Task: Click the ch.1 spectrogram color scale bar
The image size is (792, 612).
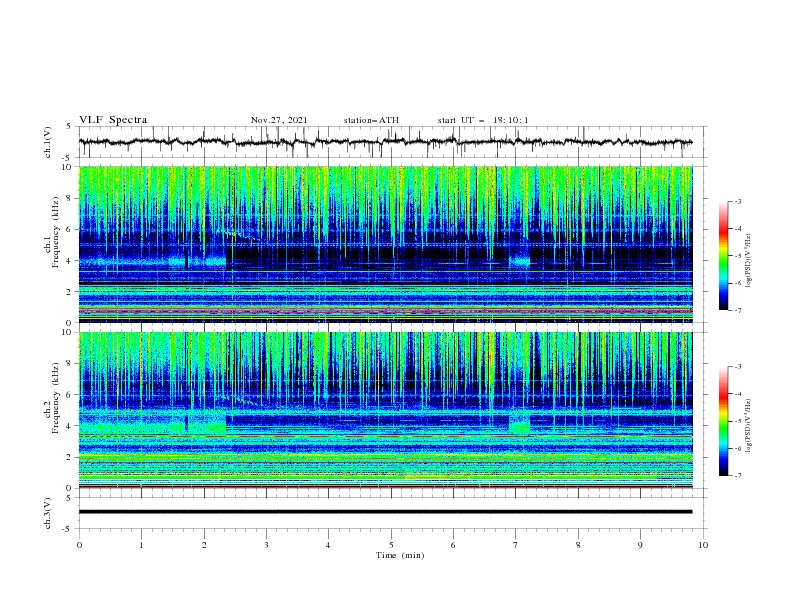Action: (723, 256)
